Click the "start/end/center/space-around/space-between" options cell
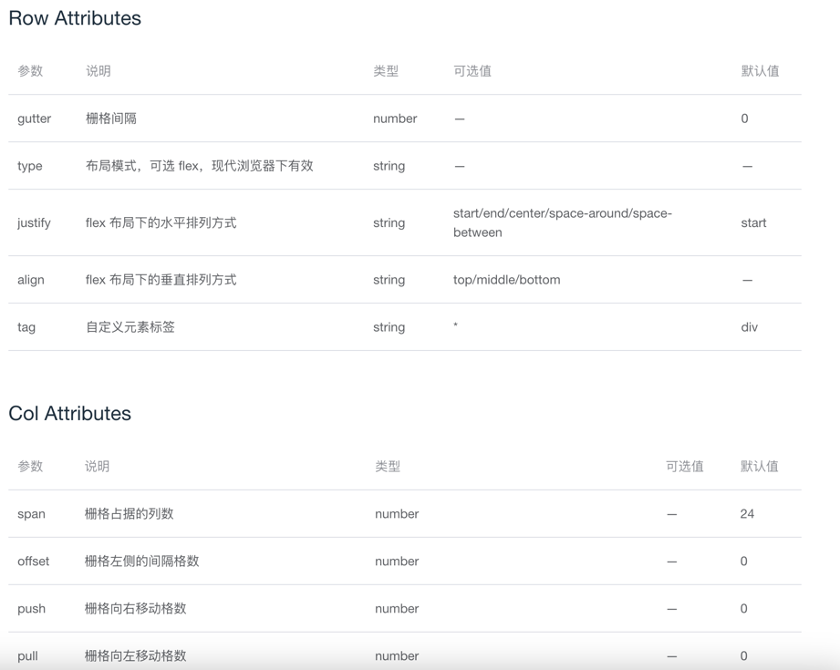The image size is (840, 670). (562, 223)
